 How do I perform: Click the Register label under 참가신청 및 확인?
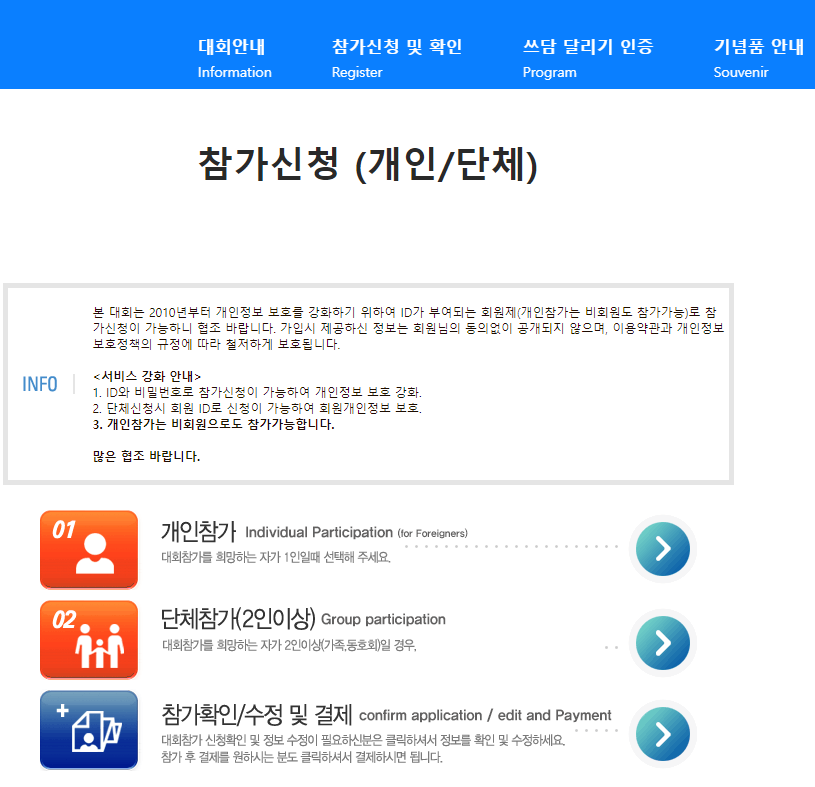click(355, 72)
